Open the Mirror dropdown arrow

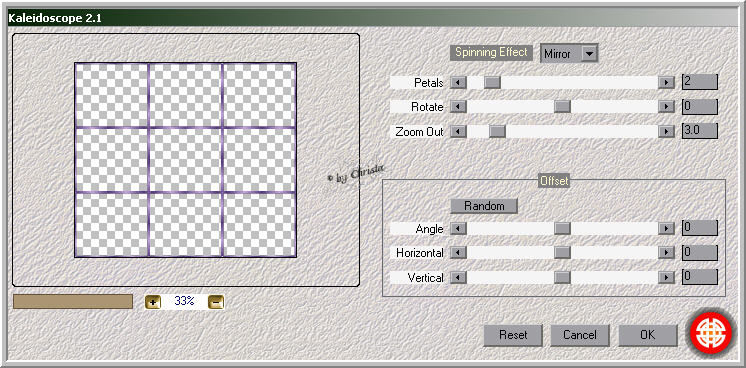click(589, 54)
